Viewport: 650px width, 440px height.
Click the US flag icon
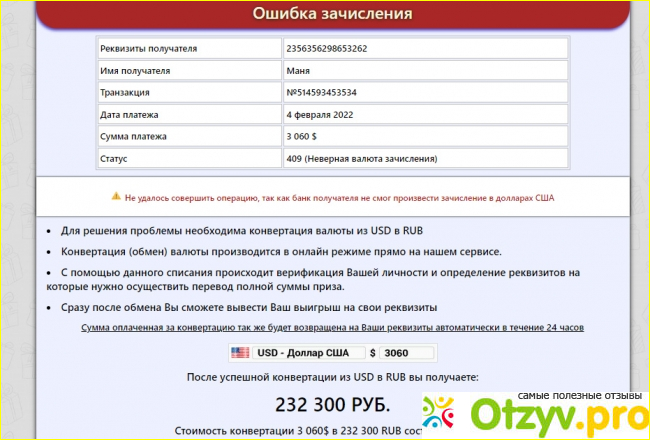tap(240, 353)
